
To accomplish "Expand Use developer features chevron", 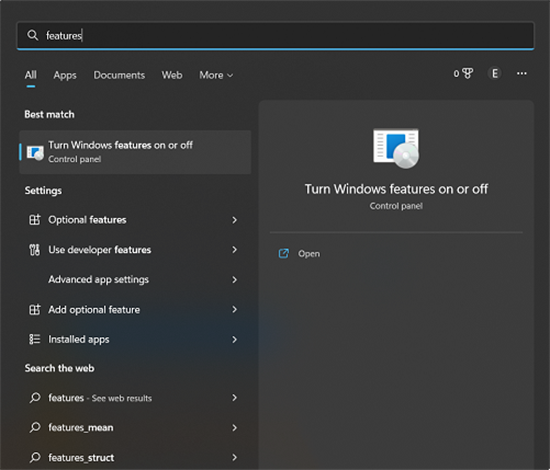I will 234,250.
